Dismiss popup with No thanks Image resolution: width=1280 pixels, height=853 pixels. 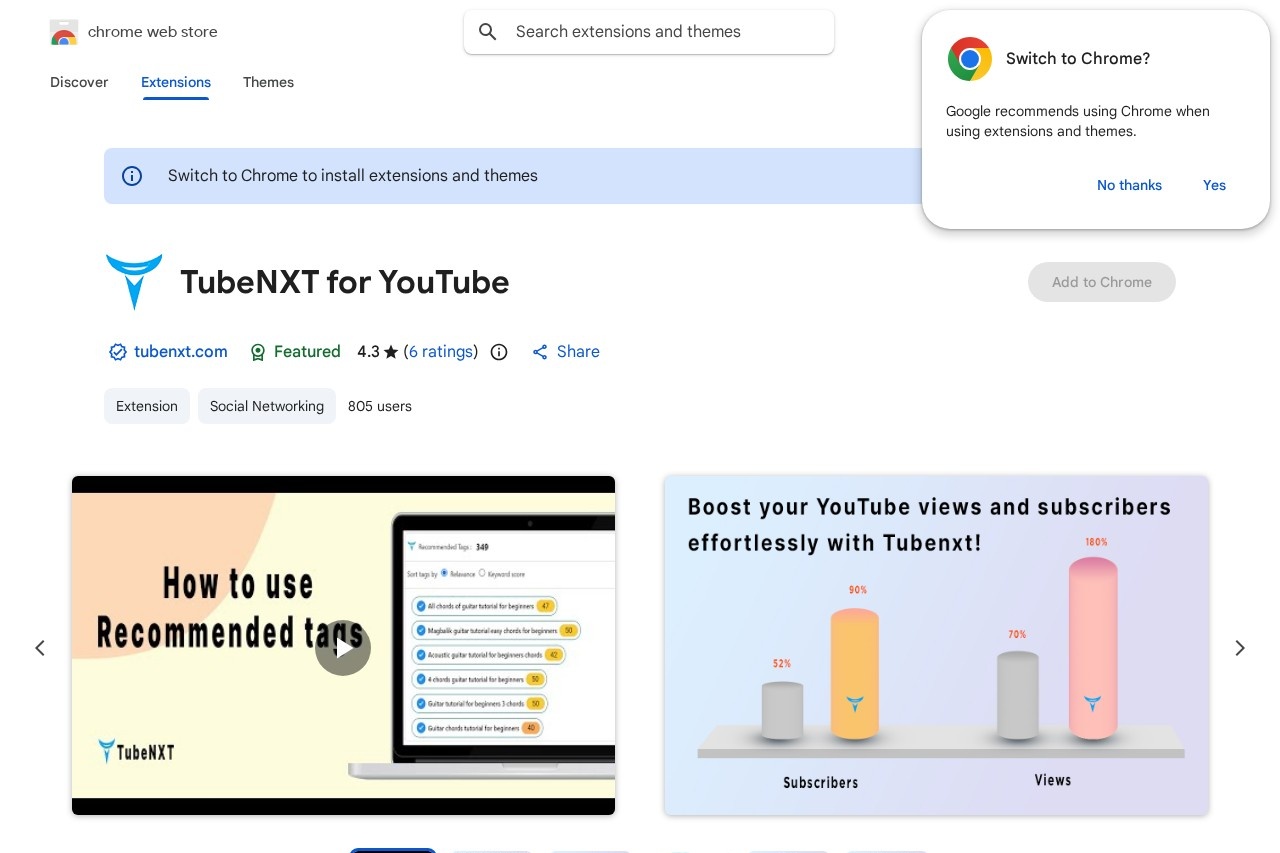(1129, 185)
